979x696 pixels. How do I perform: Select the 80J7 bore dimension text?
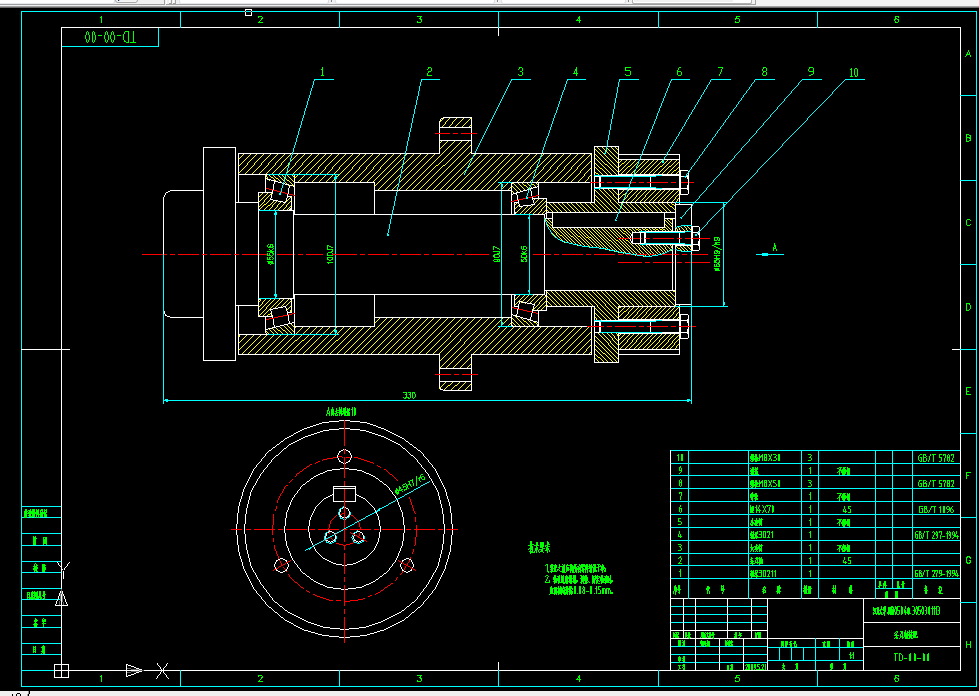(x=497, y=254)
